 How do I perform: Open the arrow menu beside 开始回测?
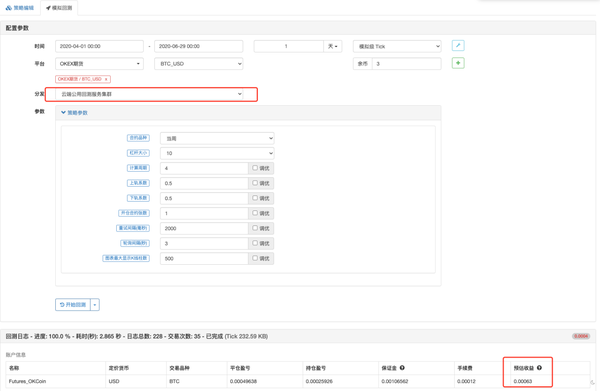pos(95,305)
